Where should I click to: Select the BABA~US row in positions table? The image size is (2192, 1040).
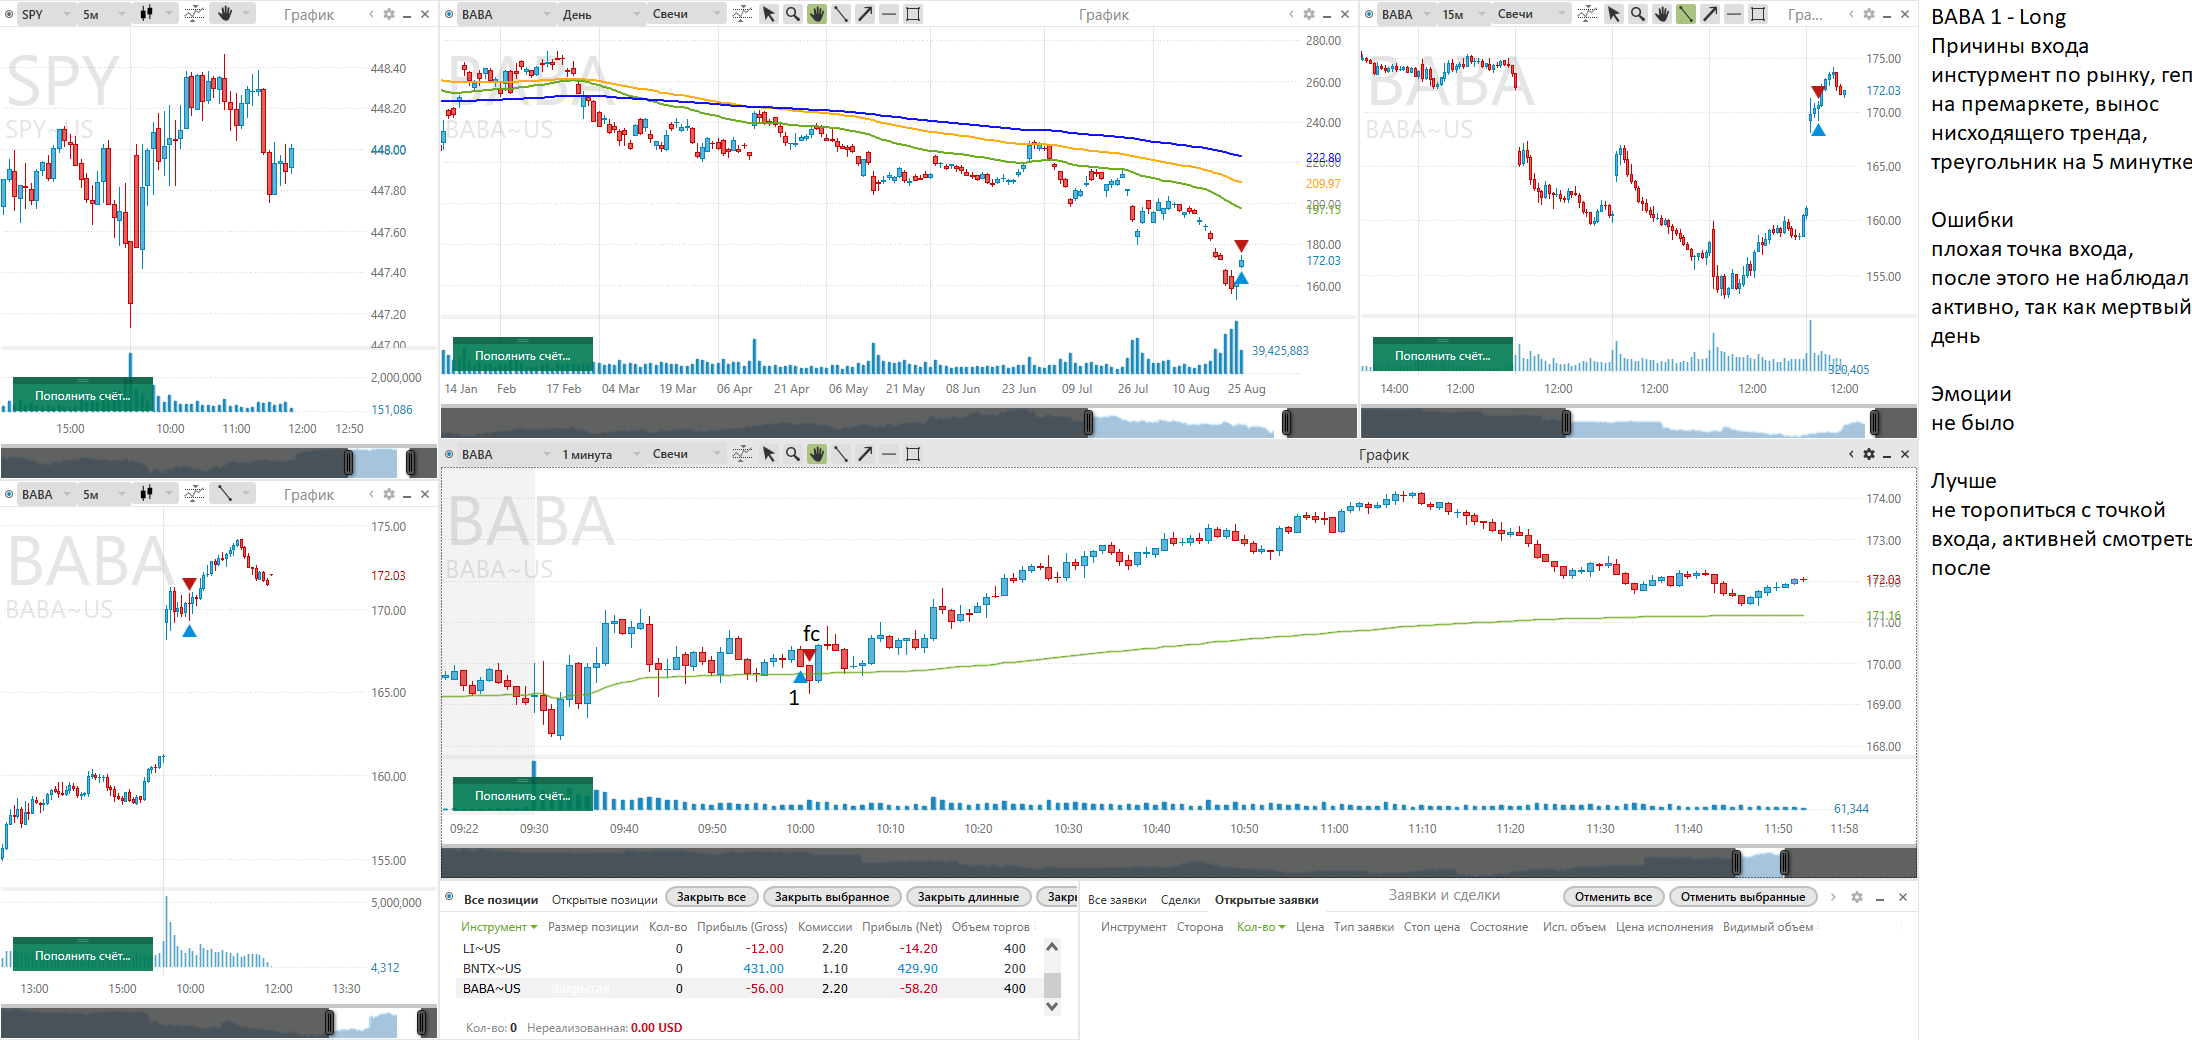click(x=749, y=988)
